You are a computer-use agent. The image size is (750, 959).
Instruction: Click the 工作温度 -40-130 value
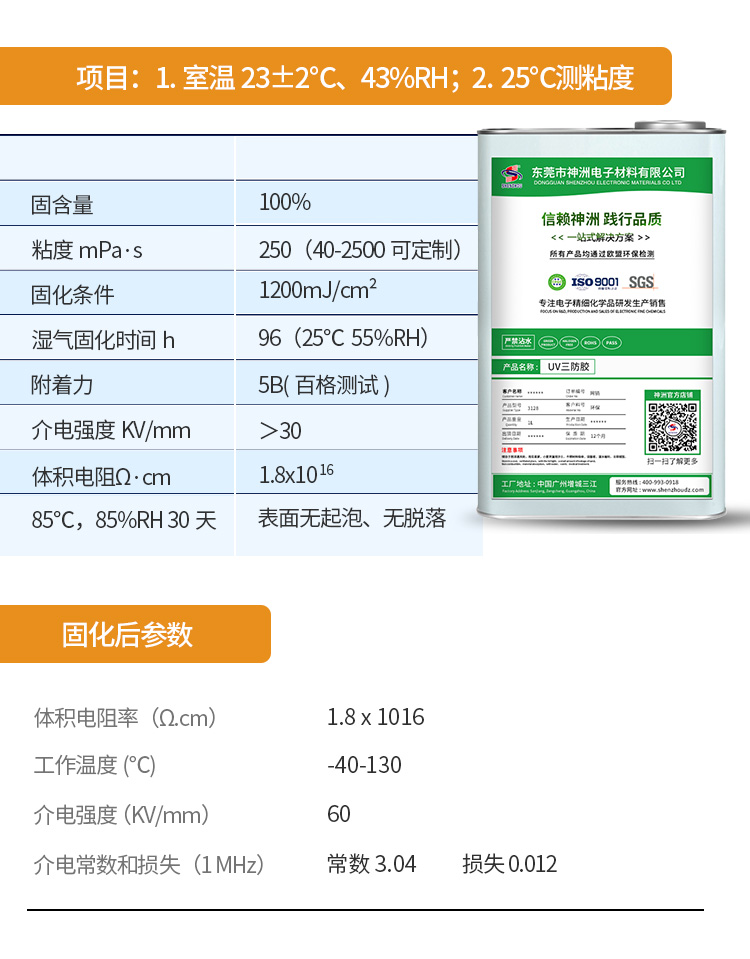[364, 765]
